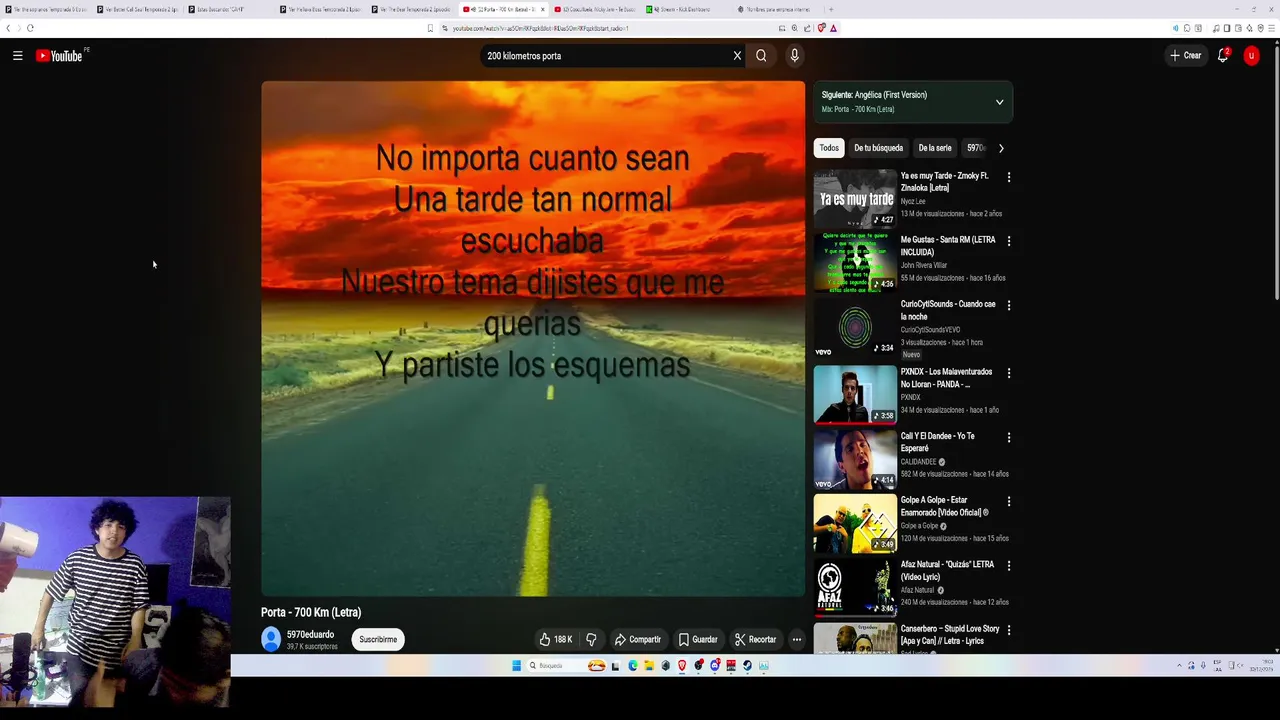Open the 5970eduardo channel avatar
The height and width of the screenshot is (720, 1280).
271,640
